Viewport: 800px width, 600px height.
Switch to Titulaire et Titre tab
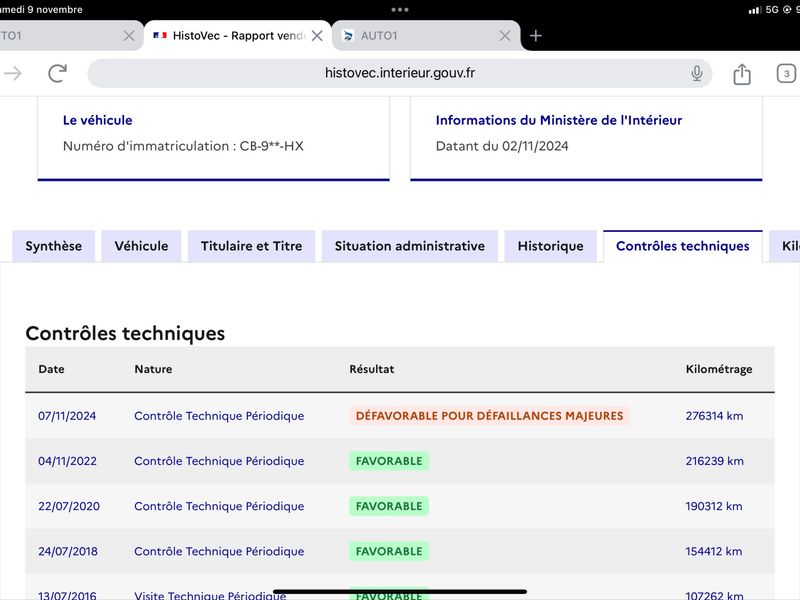click(252, 246)
